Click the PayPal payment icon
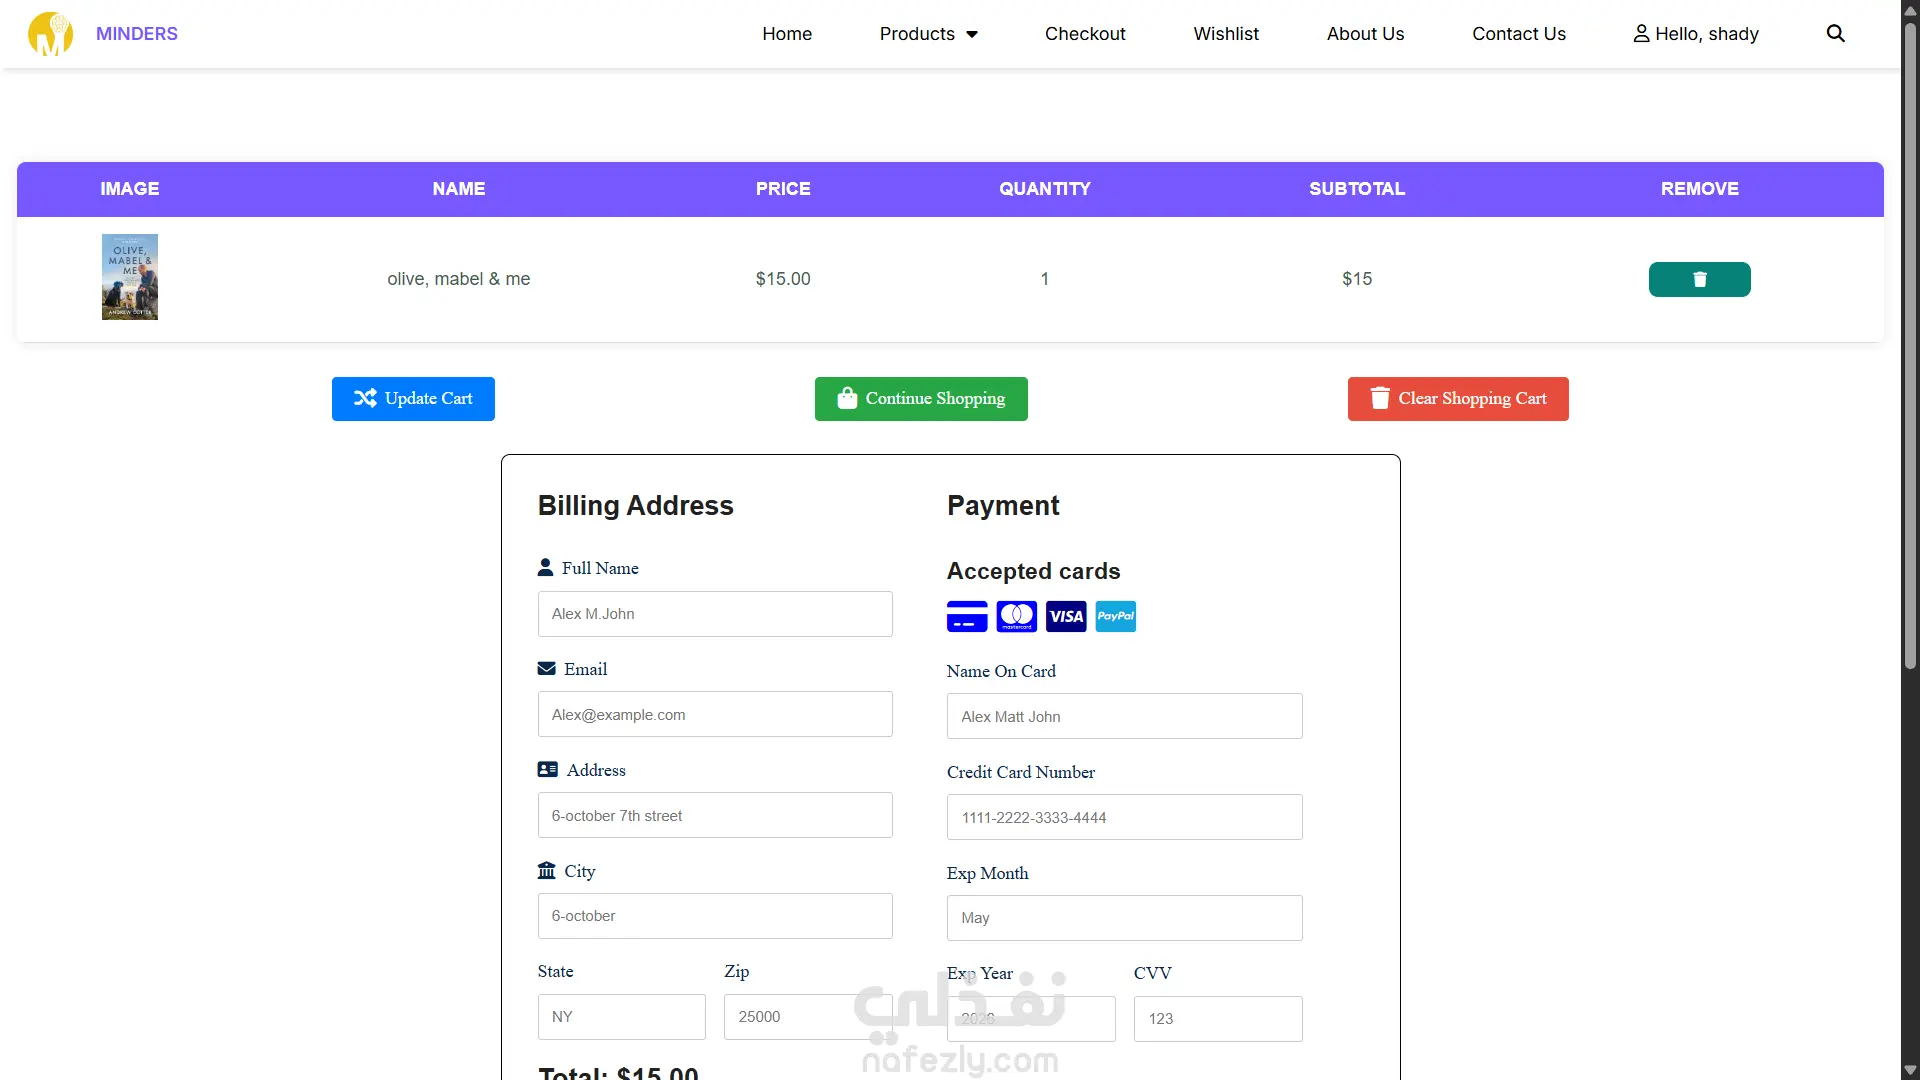Image resolution: width=1920 pixels, height=1080 pixels. (1115, 616)
